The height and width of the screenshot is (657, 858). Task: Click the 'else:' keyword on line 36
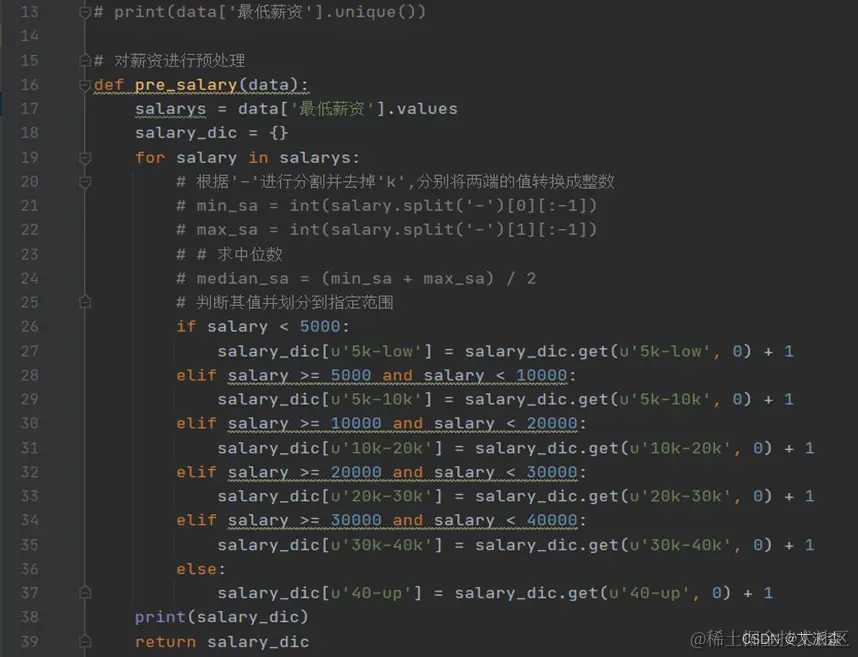pos(201,569)
